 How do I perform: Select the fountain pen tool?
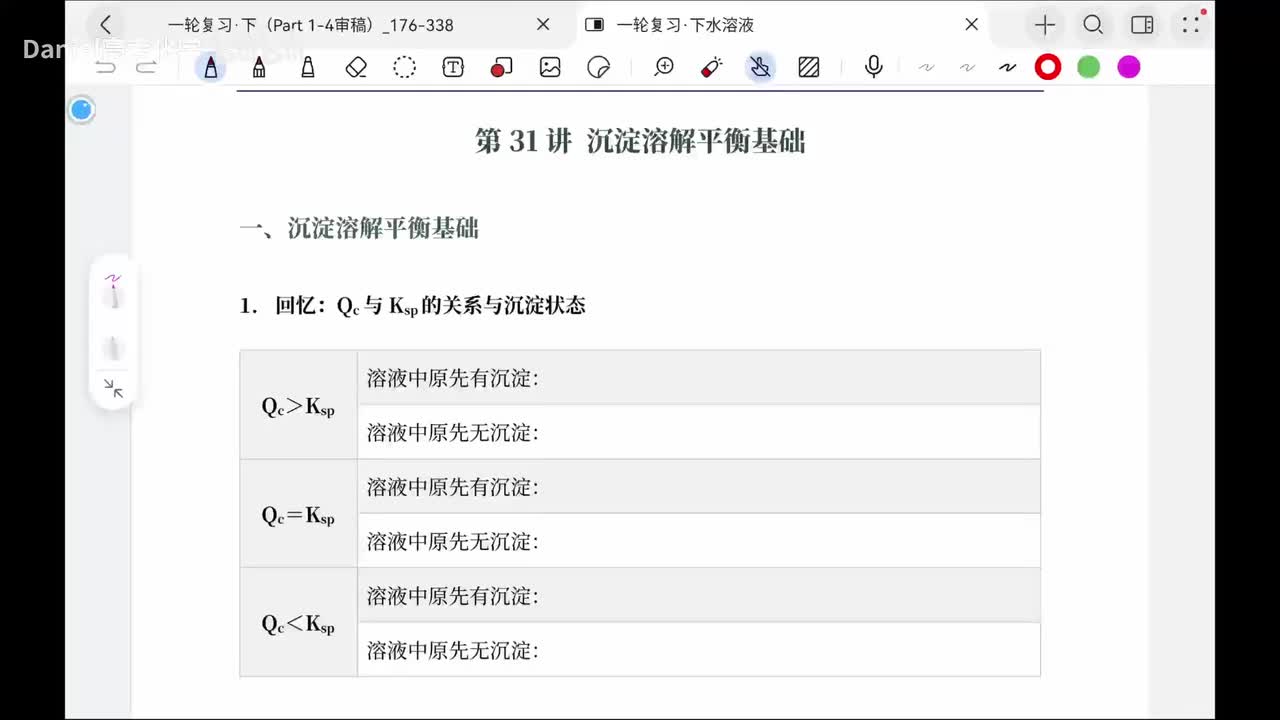pos(210,67)
